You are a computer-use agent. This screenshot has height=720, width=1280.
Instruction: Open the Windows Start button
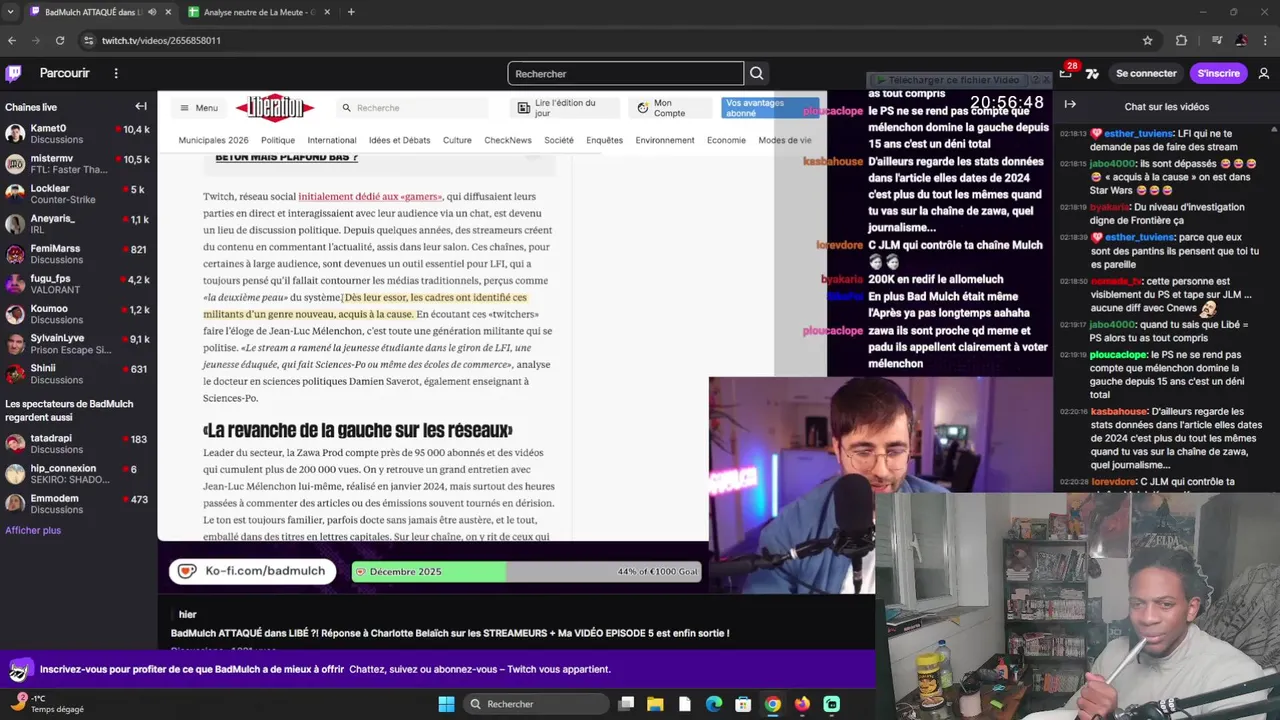click(x=446, y=704)
